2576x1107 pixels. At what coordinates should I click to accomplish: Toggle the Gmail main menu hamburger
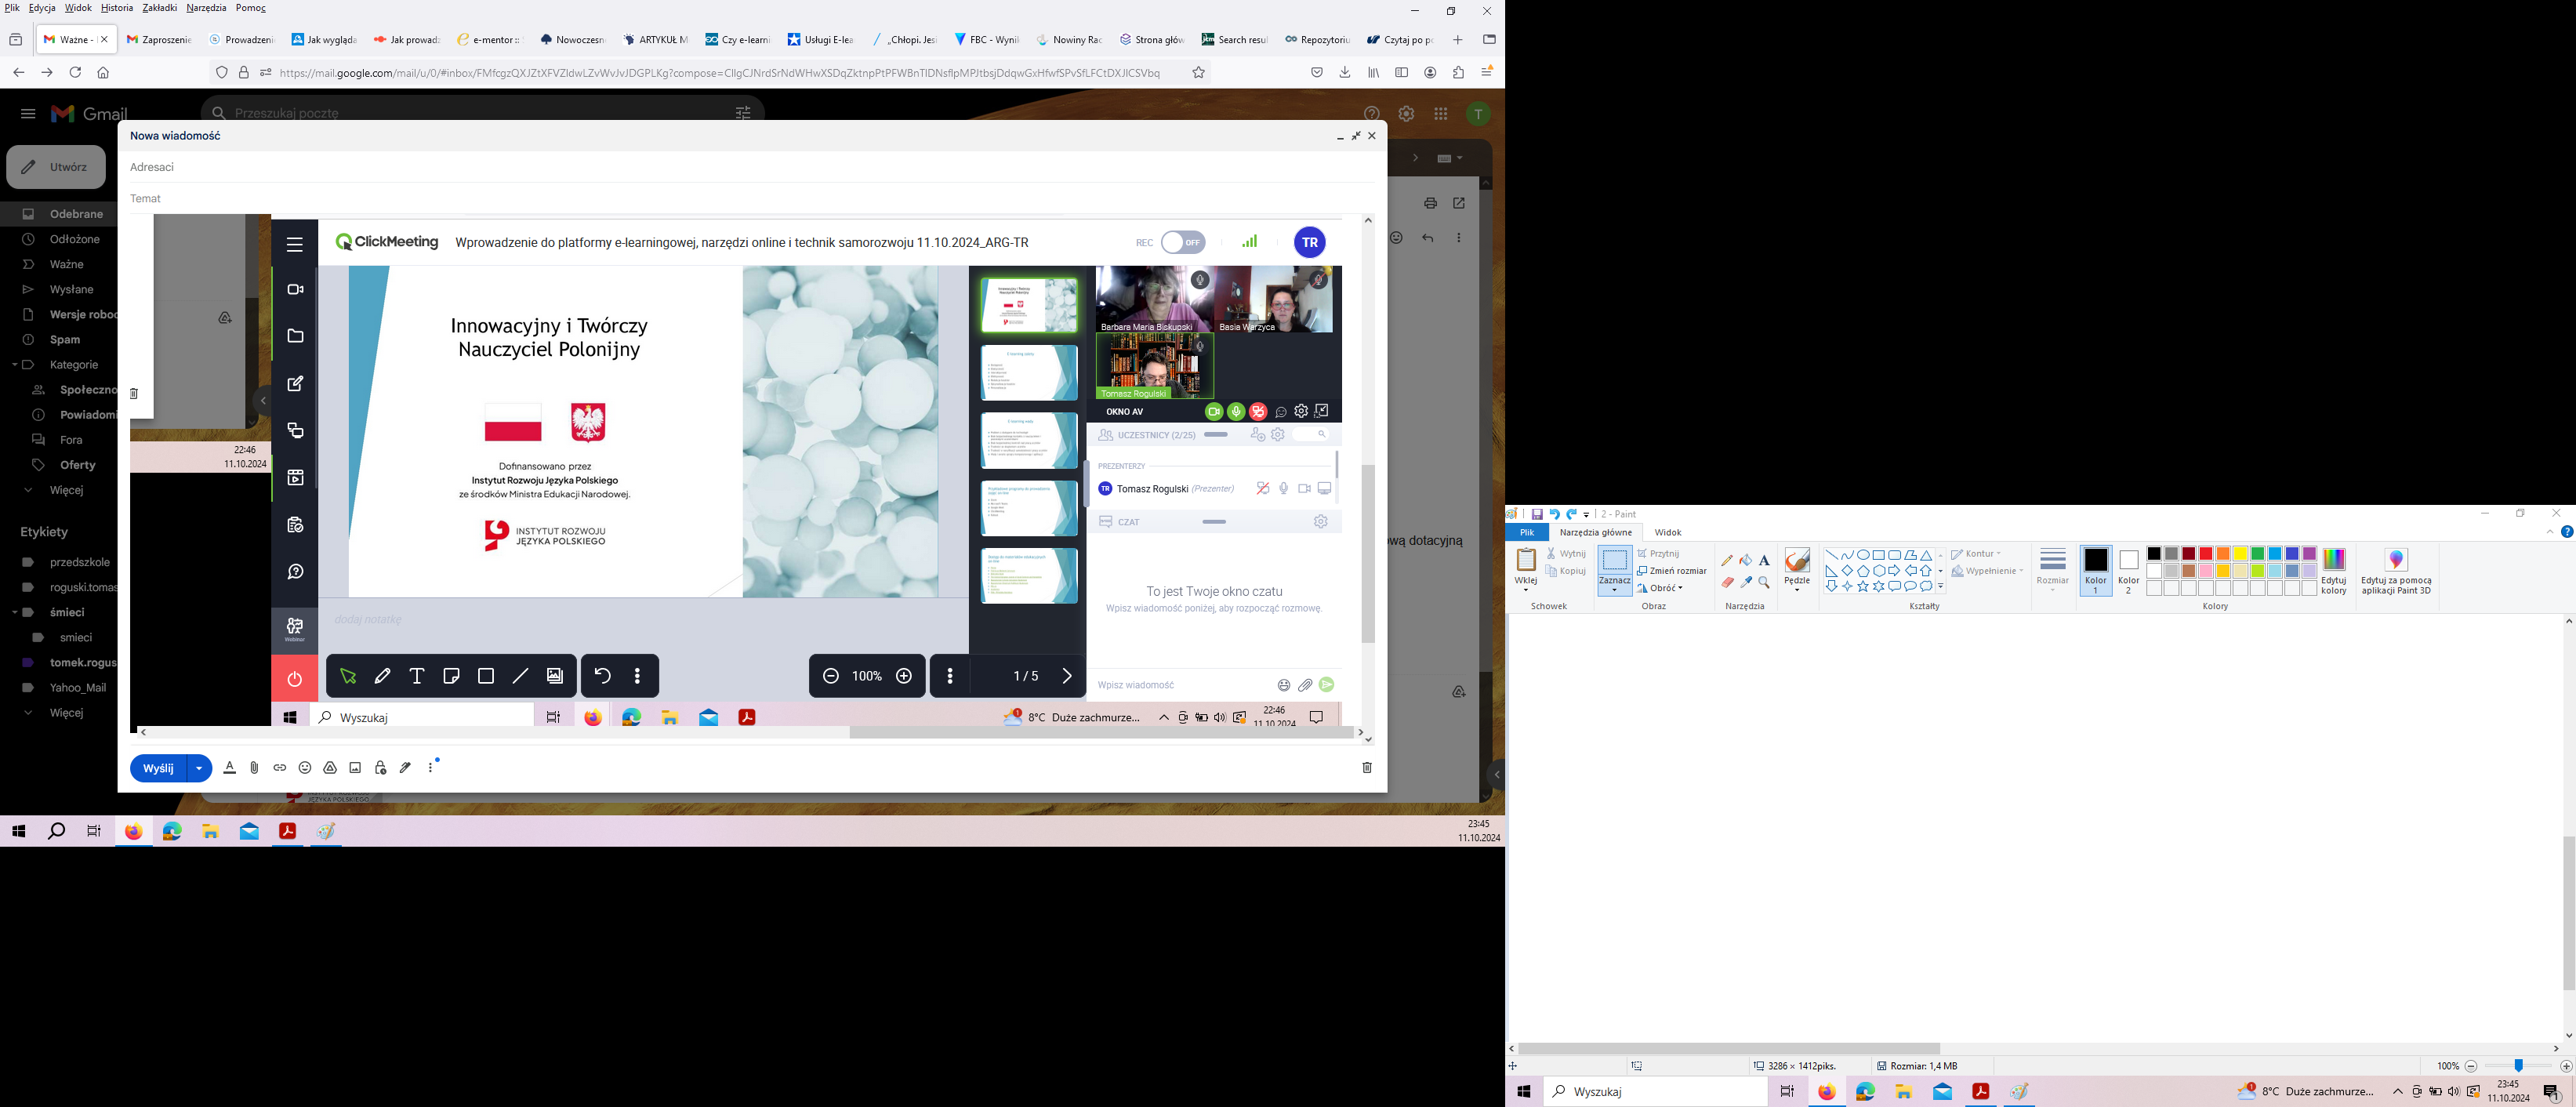tap(28, 114)
